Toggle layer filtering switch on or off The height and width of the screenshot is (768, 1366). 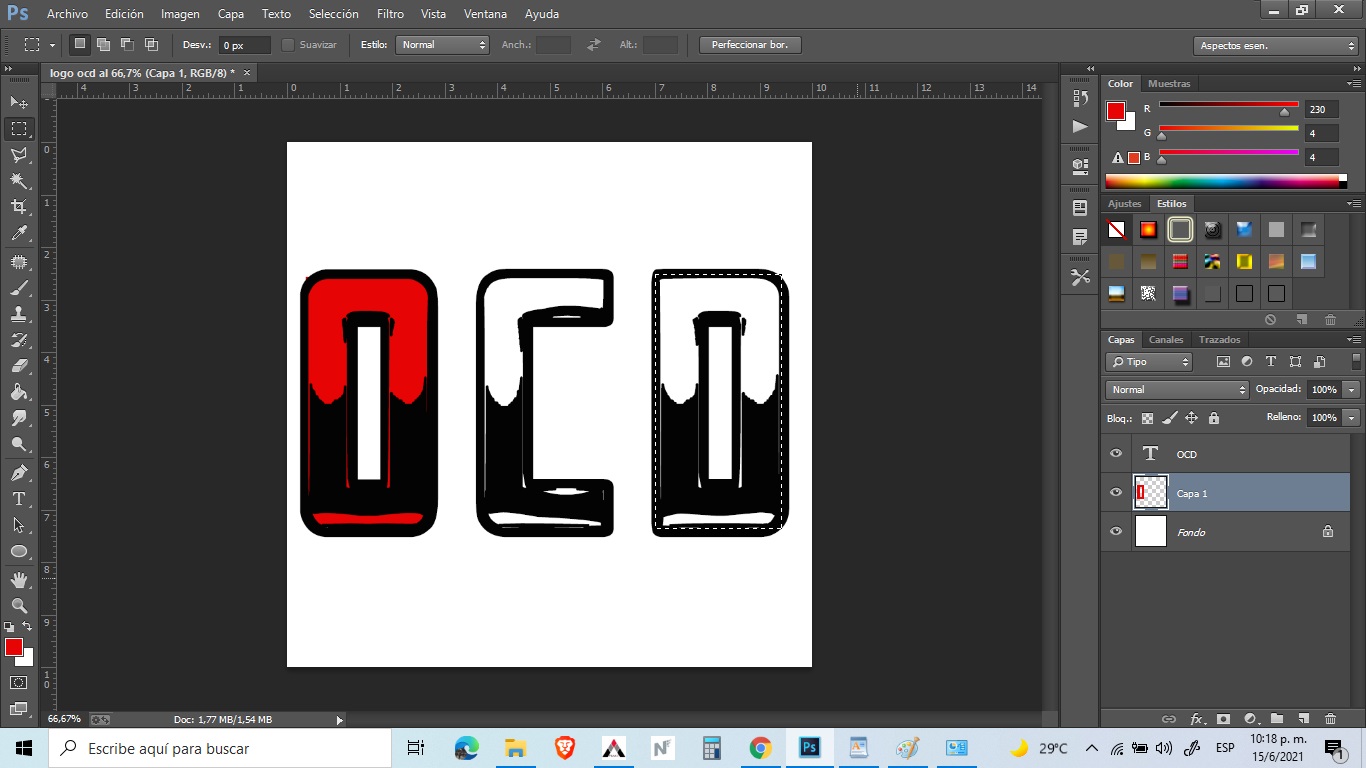pos(1356,361)
